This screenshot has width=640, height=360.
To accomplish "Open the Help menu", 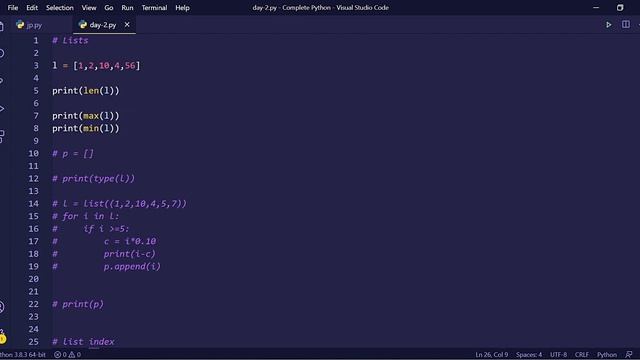I will point(182,8).
